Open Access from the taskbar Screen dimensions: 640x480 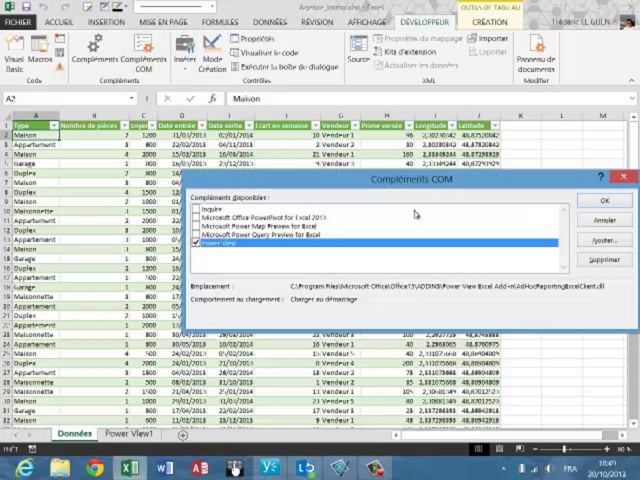tap(200, 468)
